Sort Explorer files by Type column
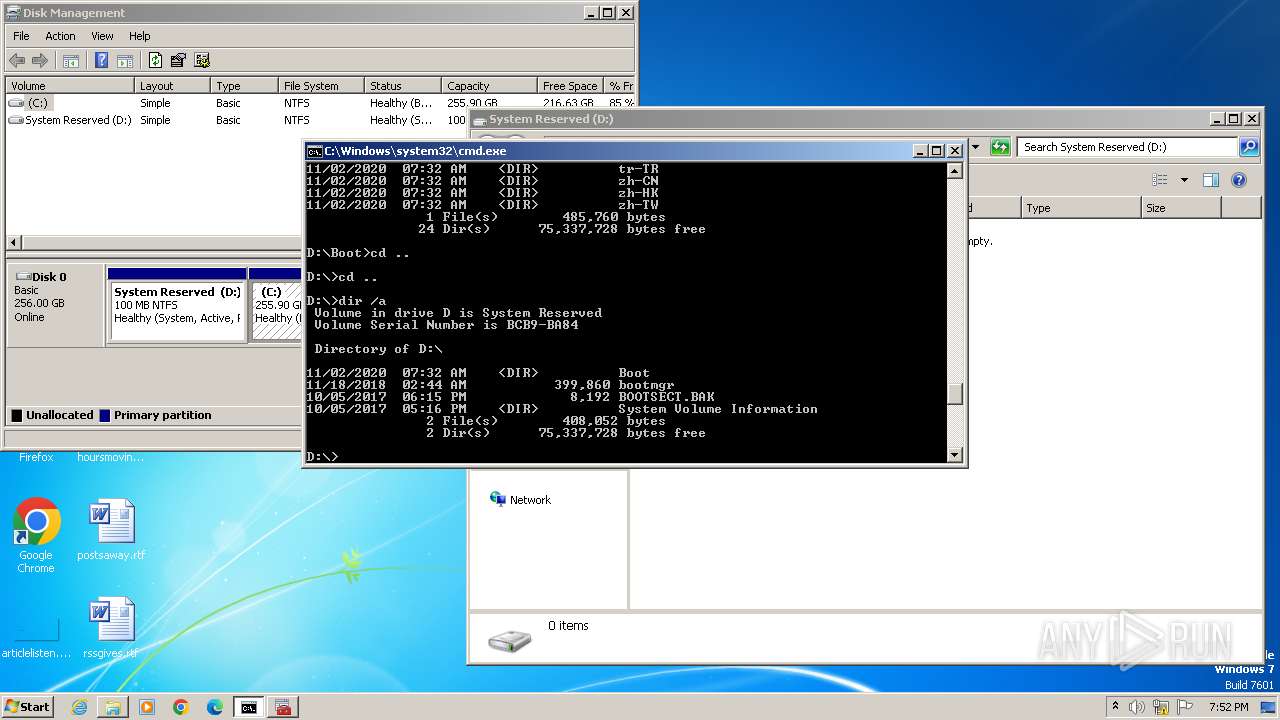 click(1081, 208)
